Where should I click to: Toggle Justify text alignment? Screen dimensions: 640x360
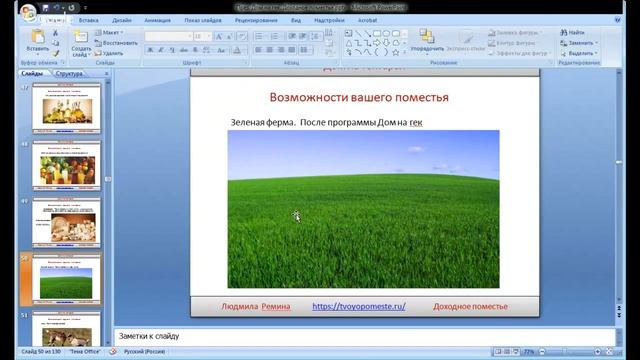pos(291,50)
